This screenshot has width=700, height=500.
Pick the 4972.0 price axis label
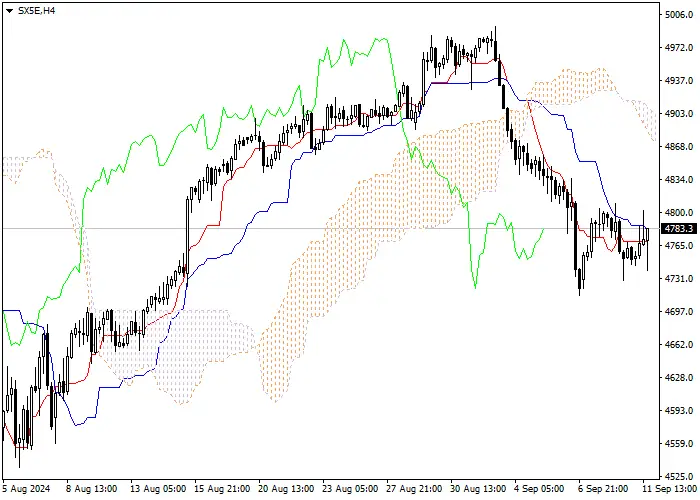pyautogui.click(x=679, y=48)
